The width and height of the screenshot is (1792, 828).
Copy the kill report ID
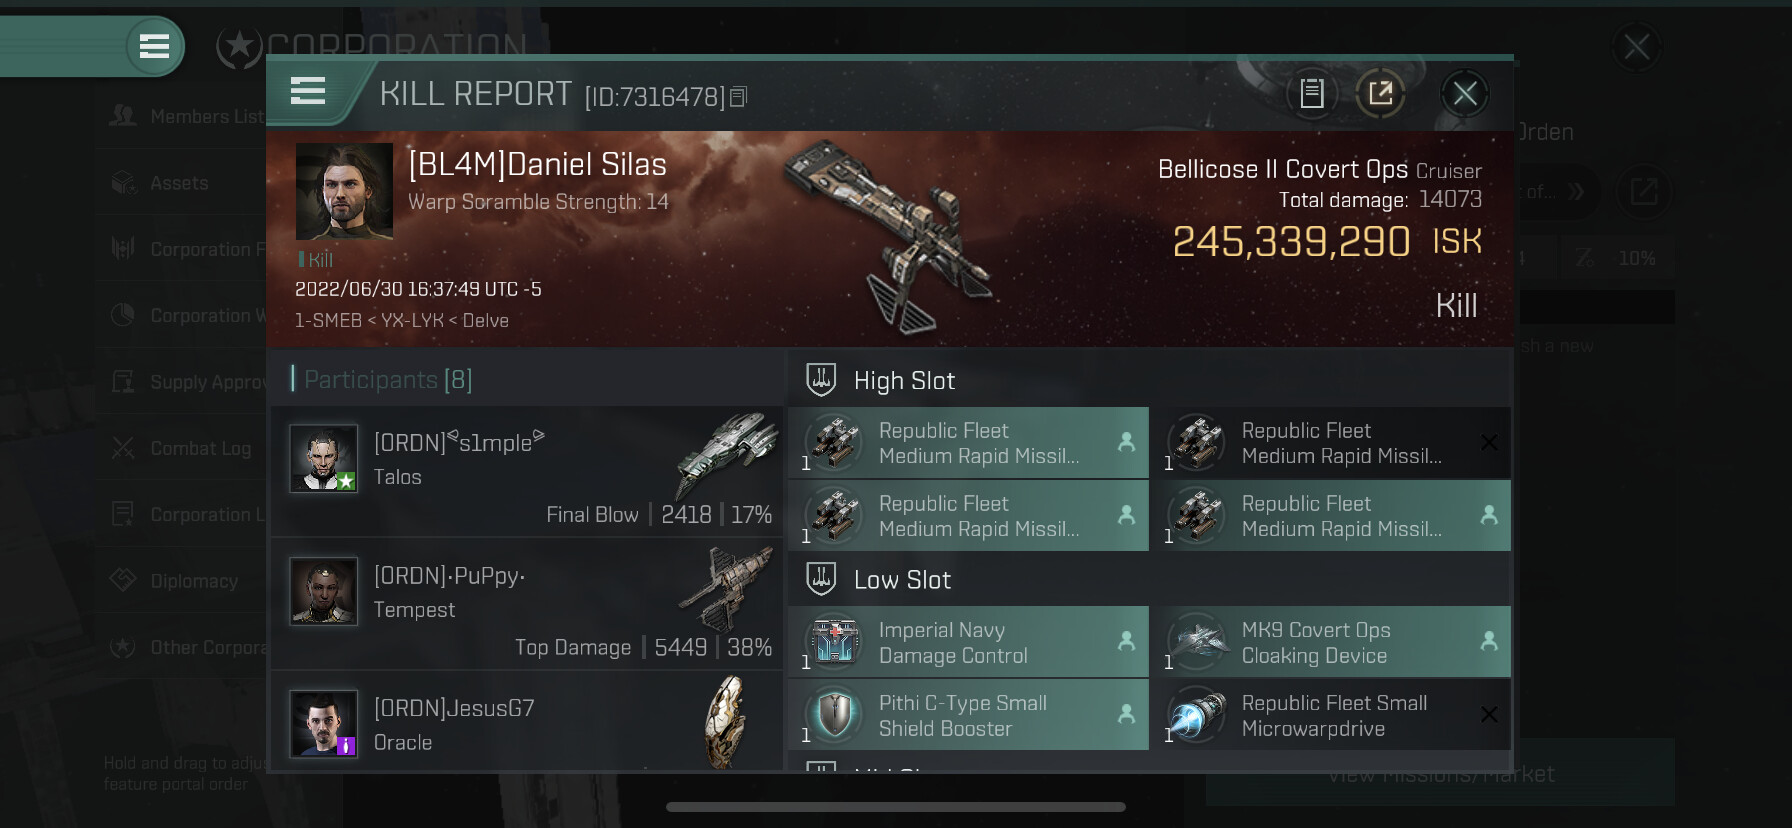coord(739,97)
